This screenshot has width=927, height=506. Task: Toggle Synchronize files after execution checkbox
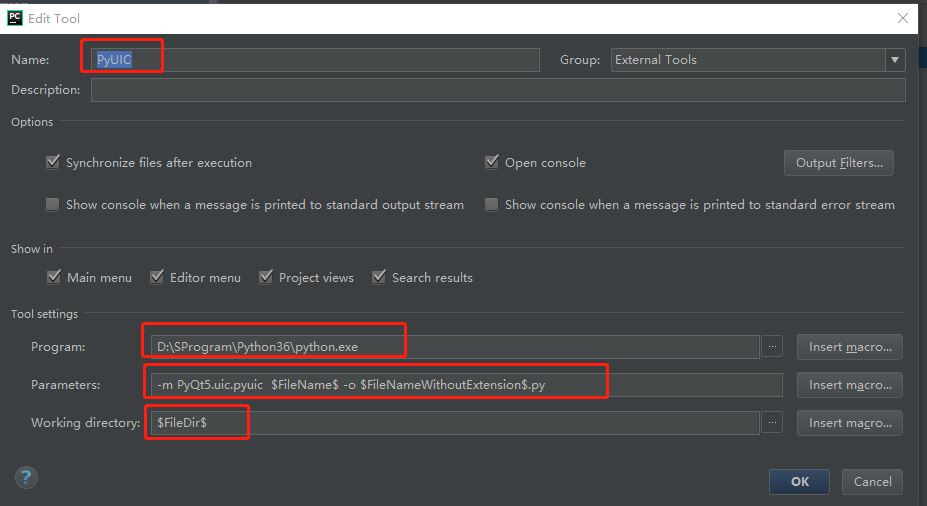click(53, 162)
